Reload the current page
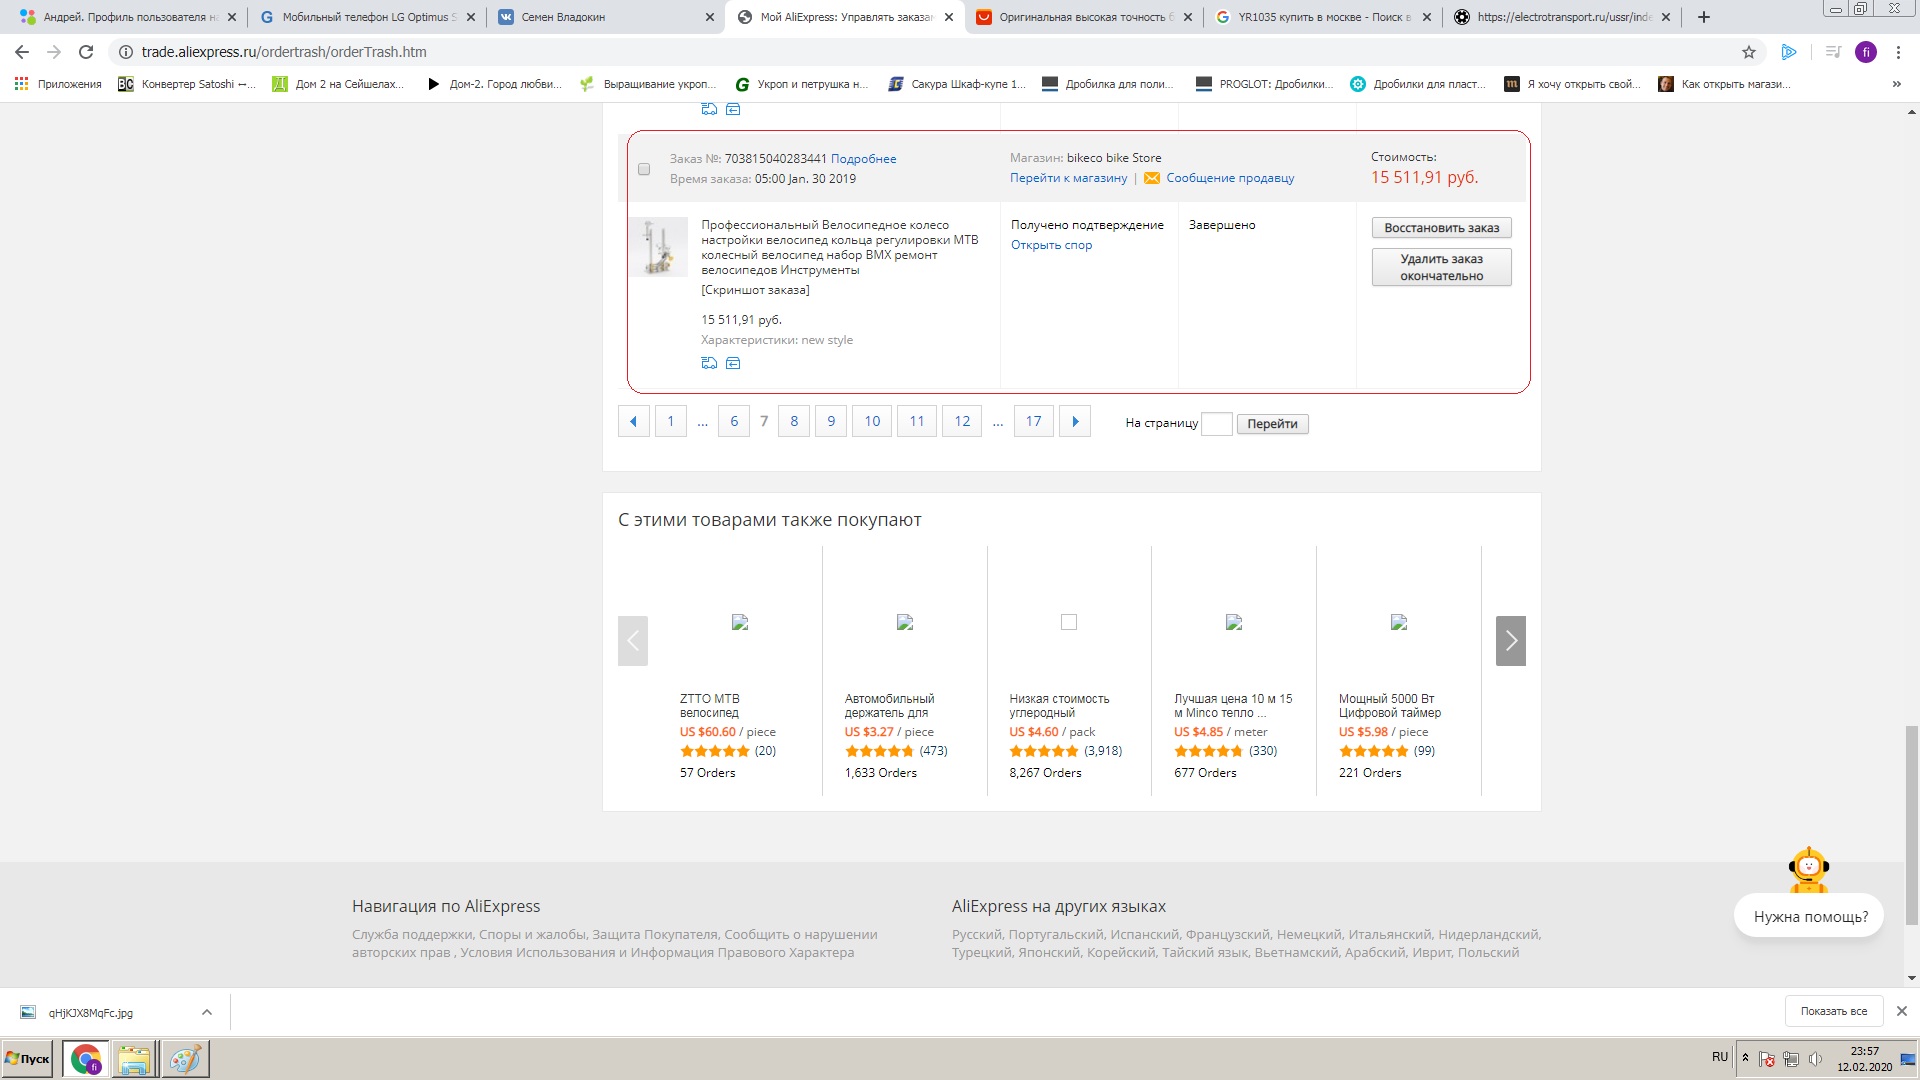This screenshot has height=1080, width=1920. [86, 52]
